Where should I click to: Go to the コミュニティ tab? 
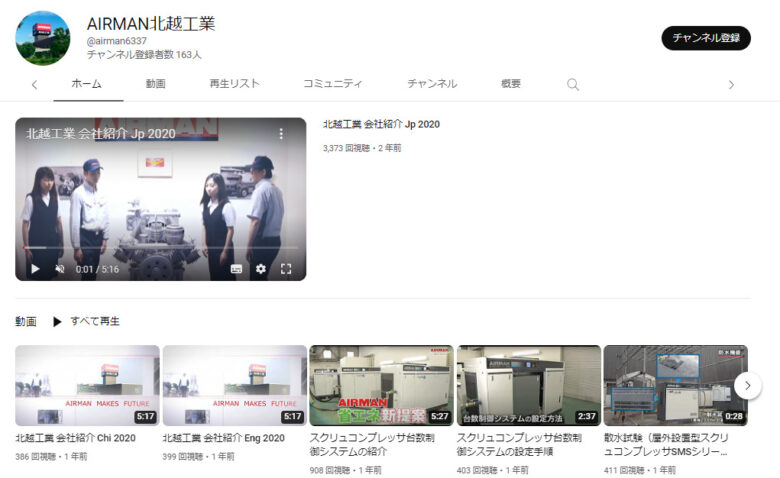tap(332, 84)
